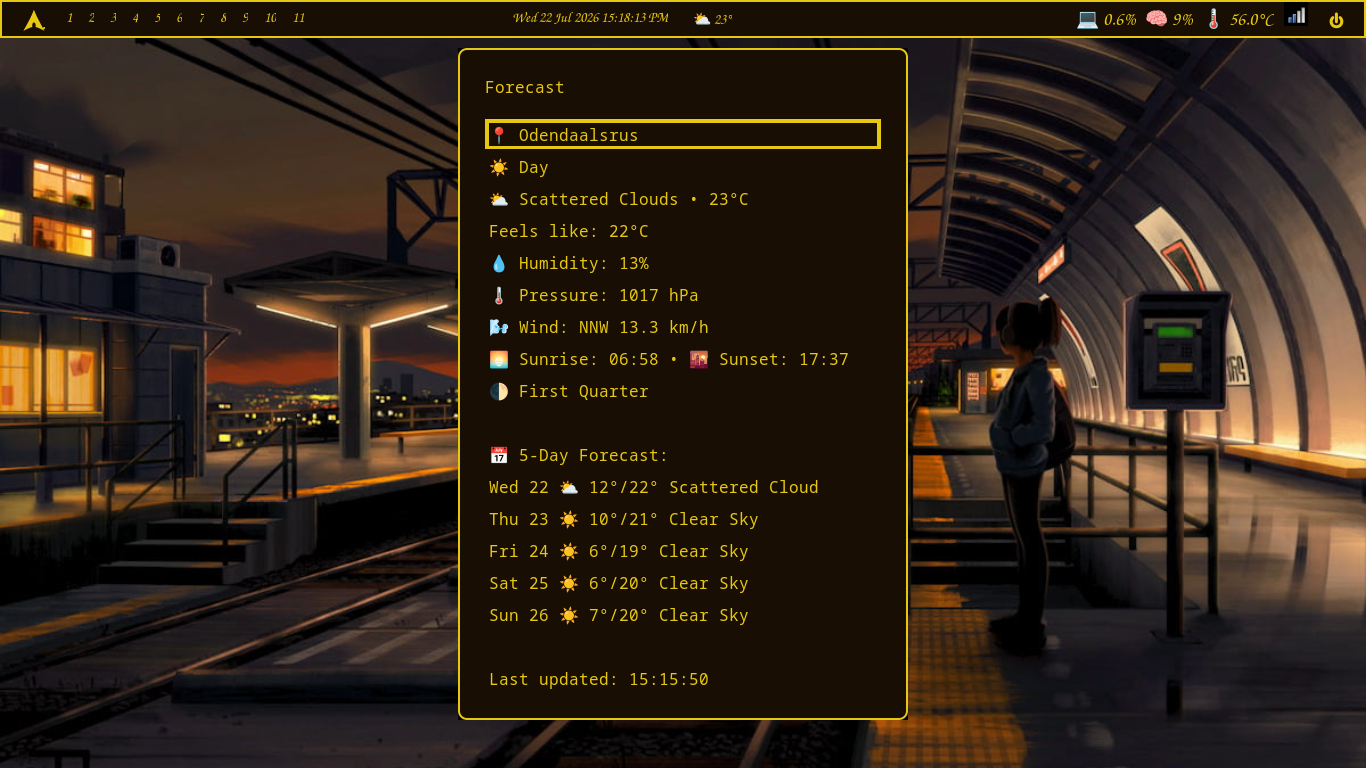This screenshot has height=768, width=1366.
Task: Go to workspace 10
Action: click(271, 18)
